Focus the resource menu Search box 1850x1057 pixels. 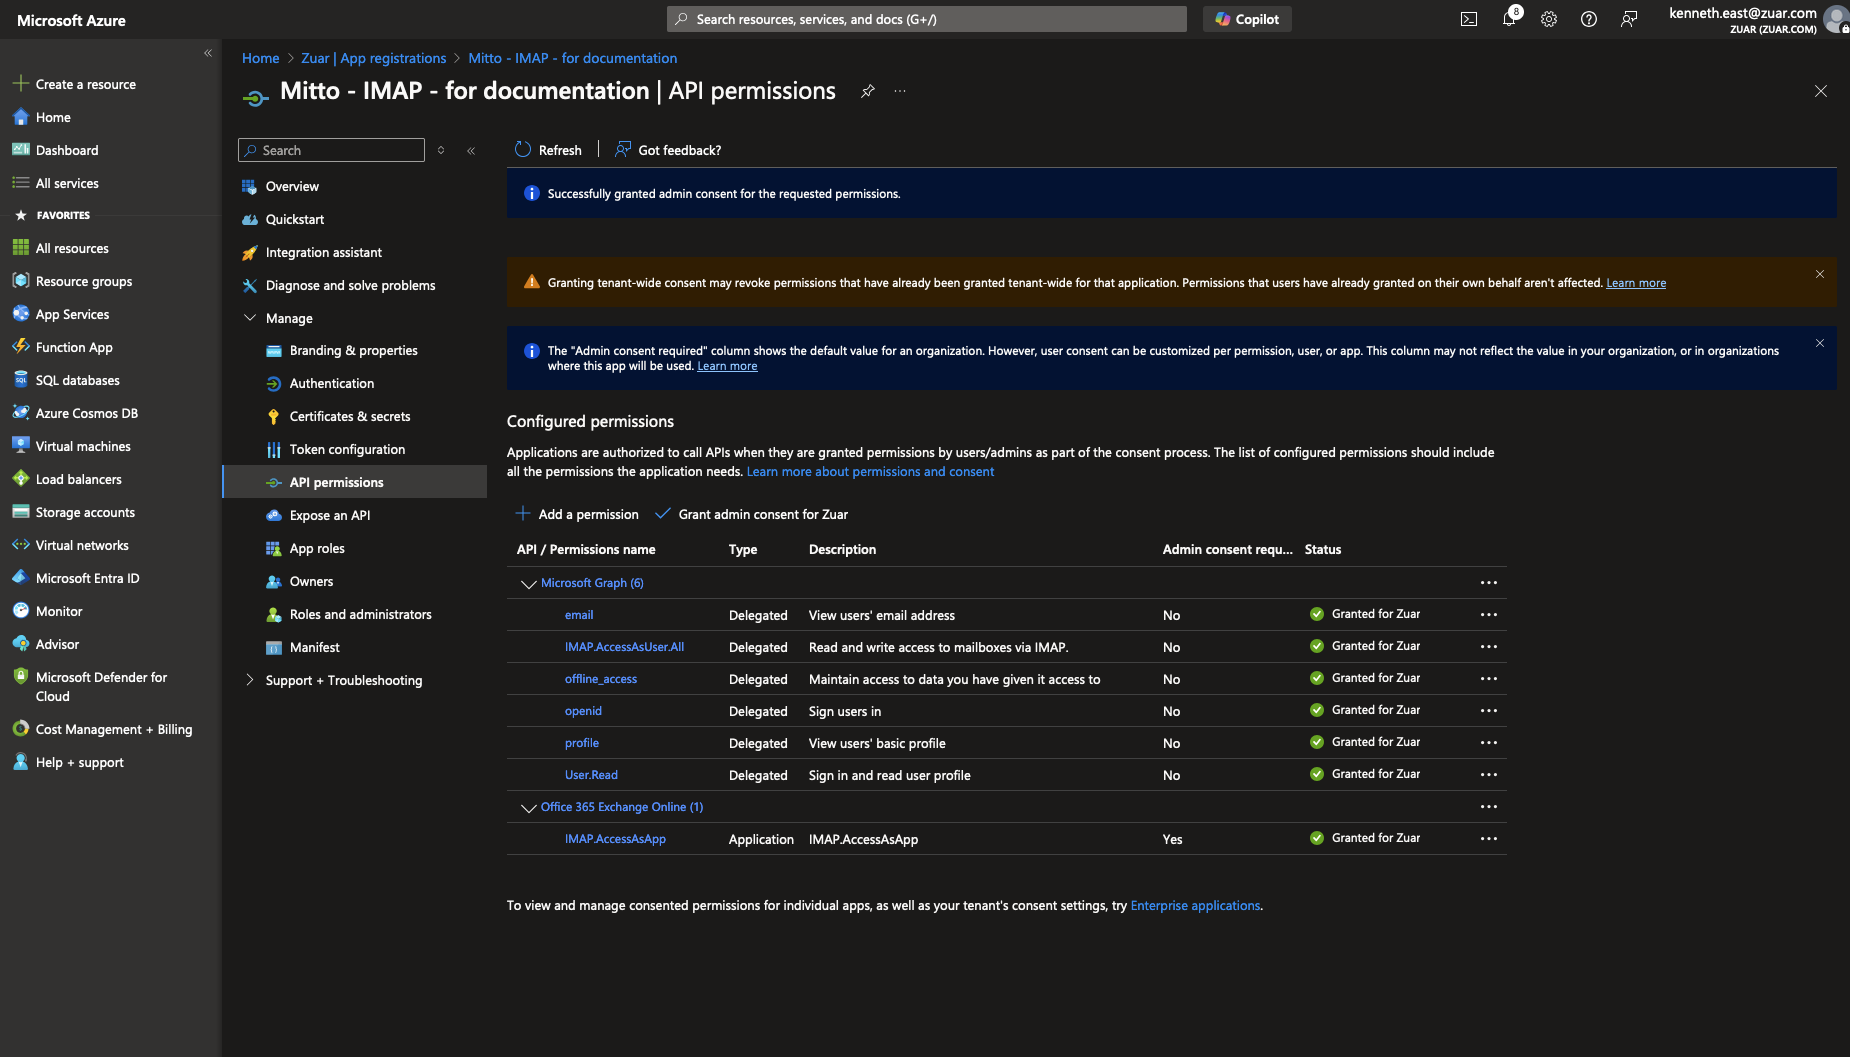pos(332,150)
